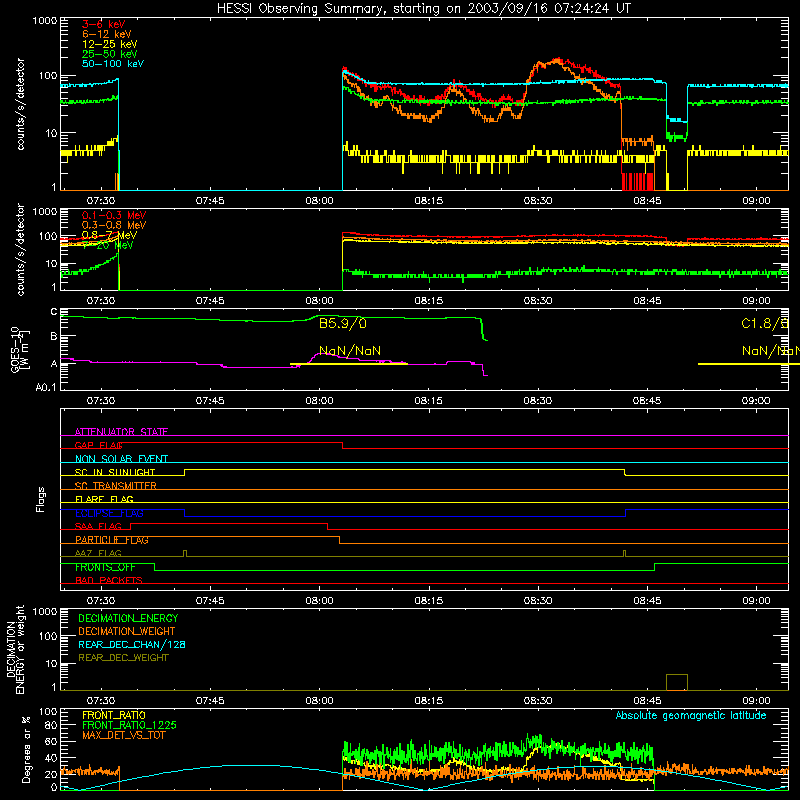
Task: Select the orange "6-12 keV" legend label
Action: pyautogui.click(x=107, y=34)
